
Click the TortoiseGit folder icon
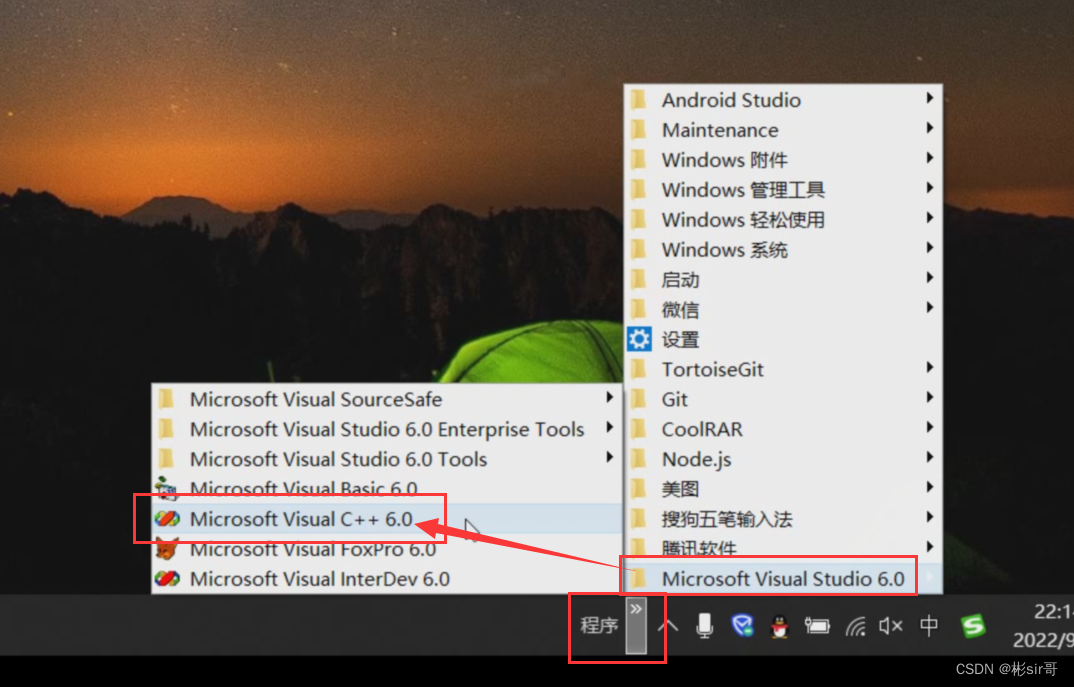[x=638, y=369]
